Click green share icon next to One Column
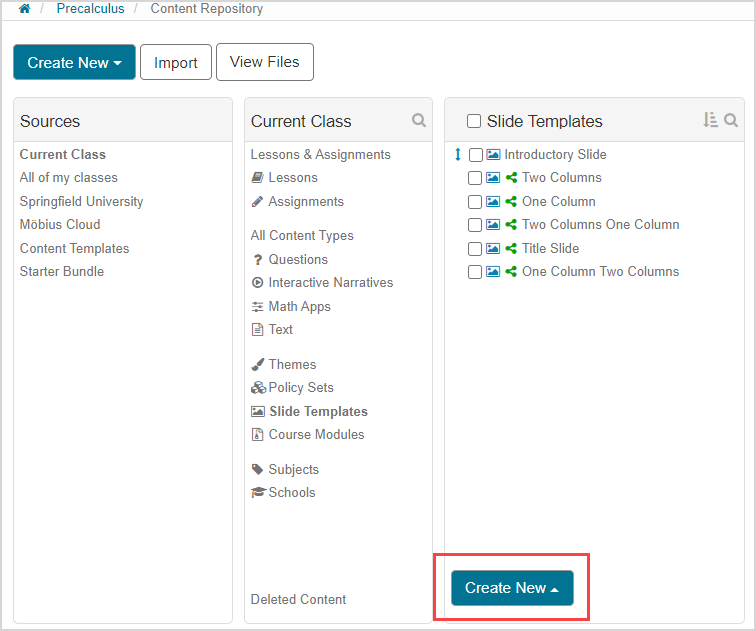The width and height of the screenshot is (756, 631). click(511, 201)
